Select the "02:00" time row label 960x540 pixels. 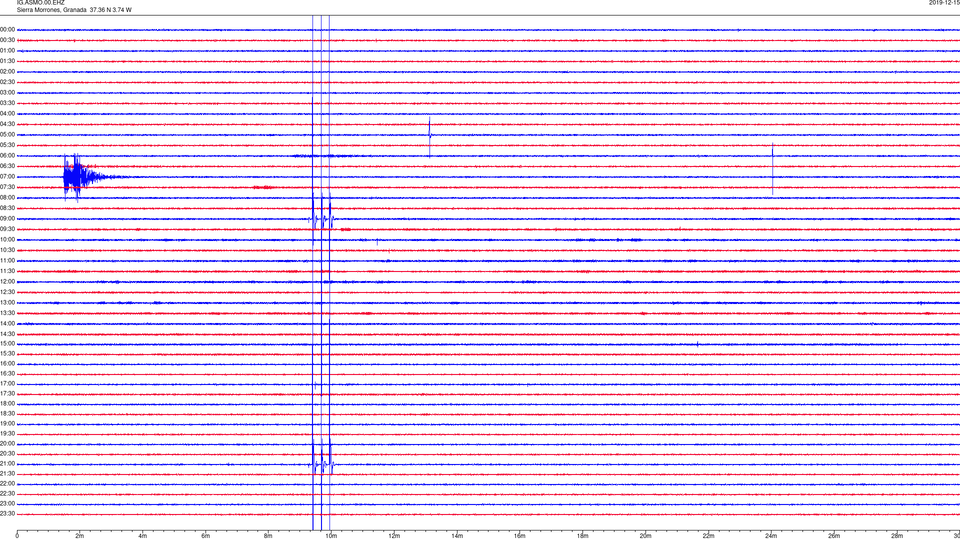pos(7,72)
